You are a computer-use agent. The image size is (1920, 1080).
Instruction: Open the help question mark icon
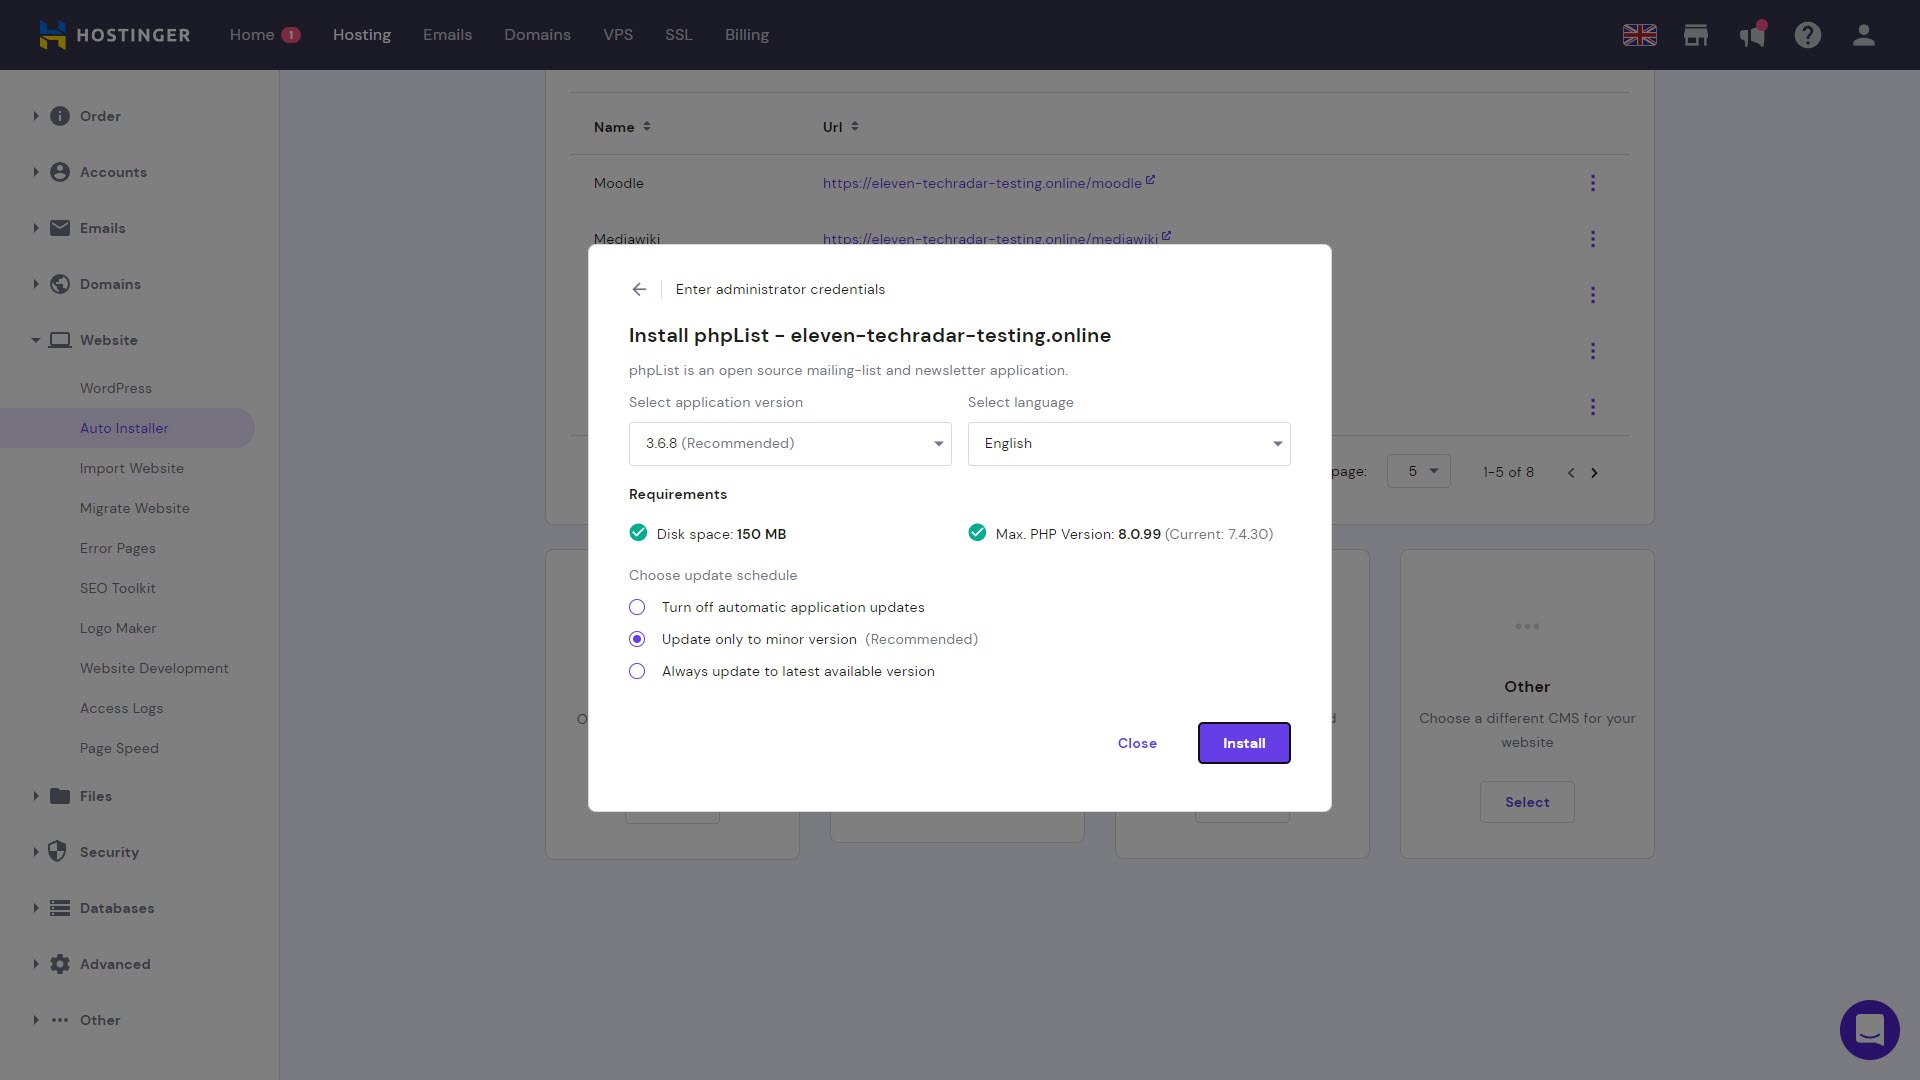1807,35
